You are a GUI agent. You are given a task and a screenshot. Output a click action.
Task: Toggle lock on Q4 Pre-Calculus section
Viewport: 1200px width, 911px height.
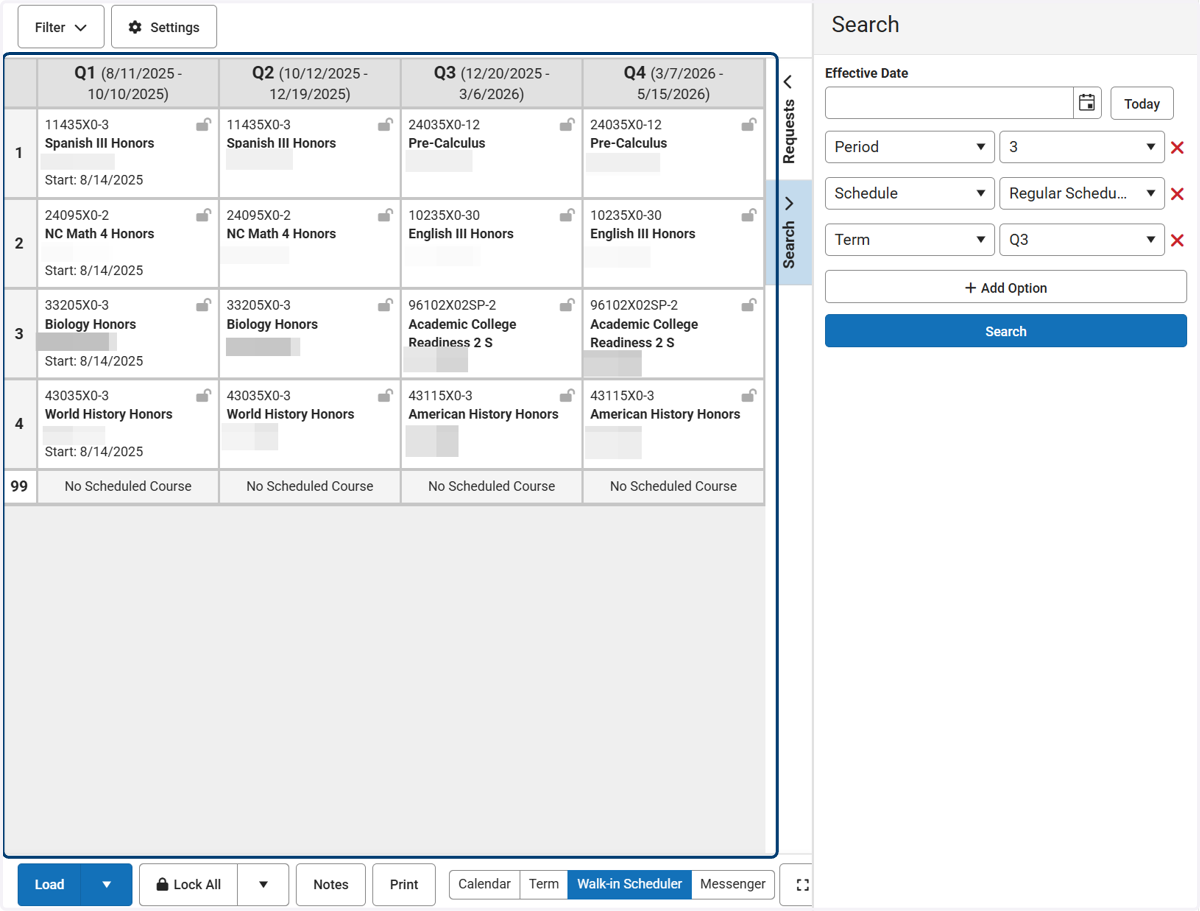(749, 125)
